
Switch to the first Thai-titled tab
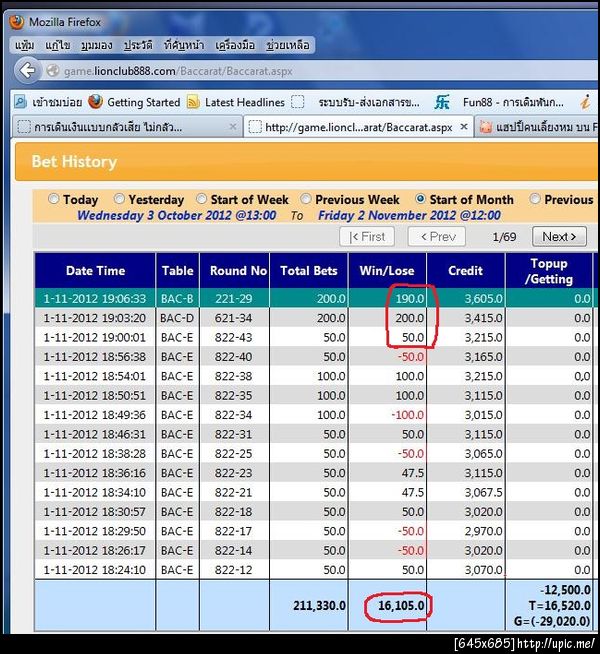pos(126,127)
